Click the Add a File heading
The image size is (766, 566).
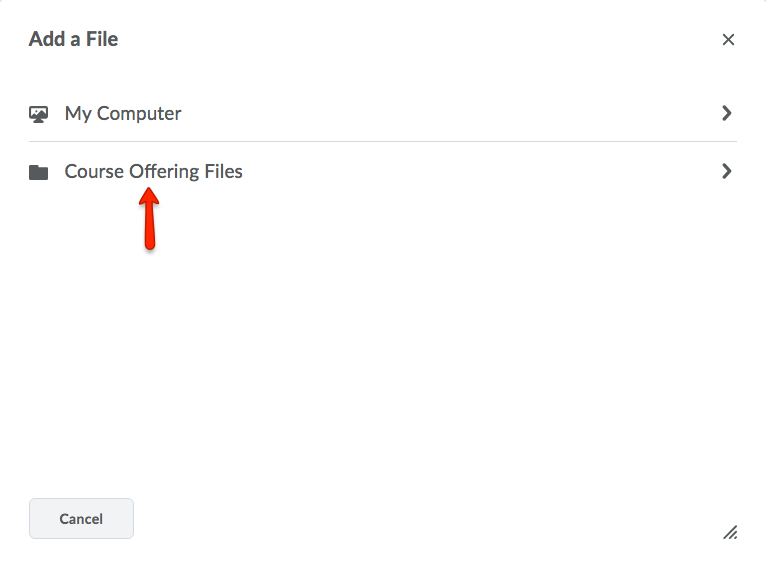coord(73,40)
